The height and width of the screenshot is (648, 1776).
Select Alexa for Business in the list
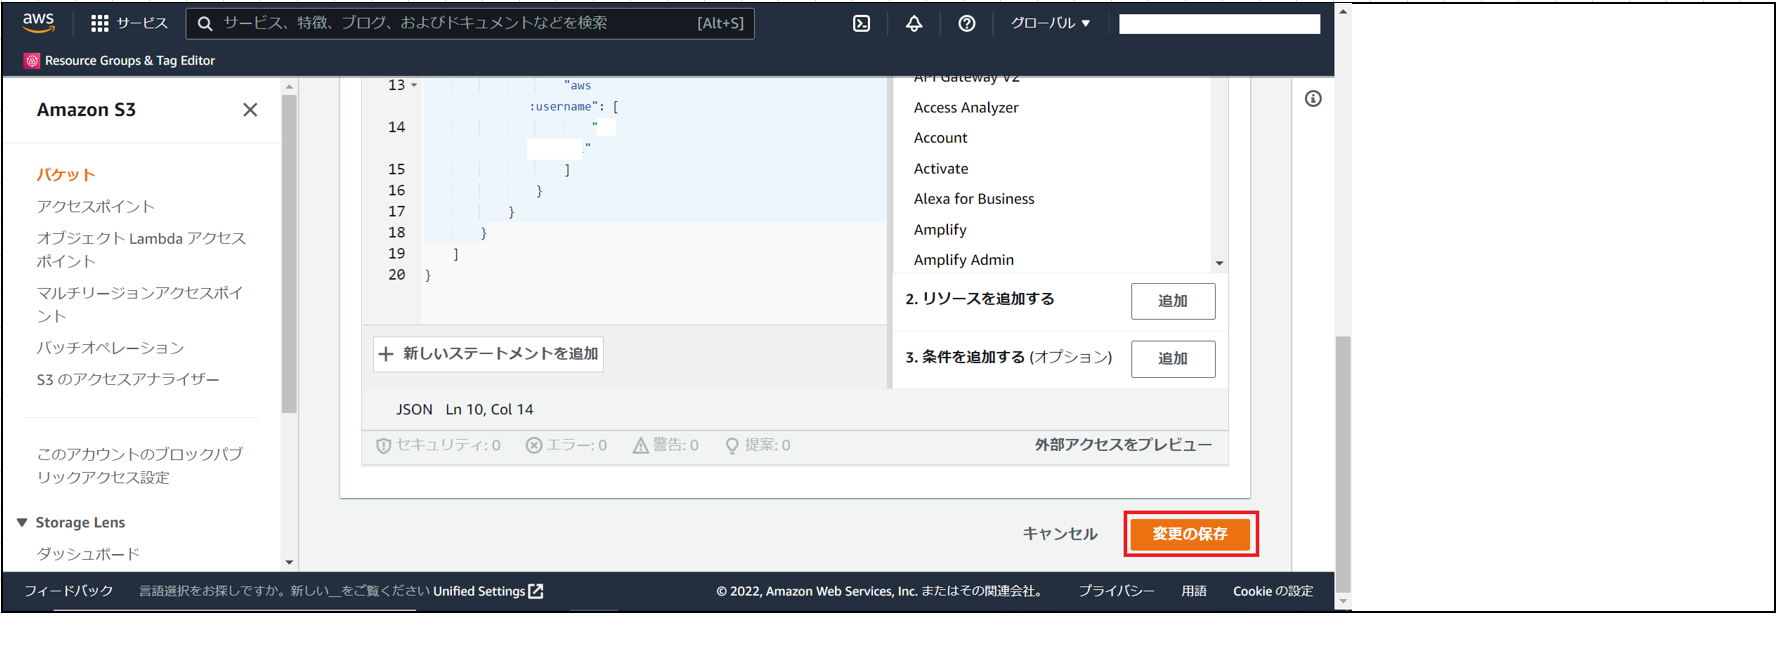(x=974, y=199)
